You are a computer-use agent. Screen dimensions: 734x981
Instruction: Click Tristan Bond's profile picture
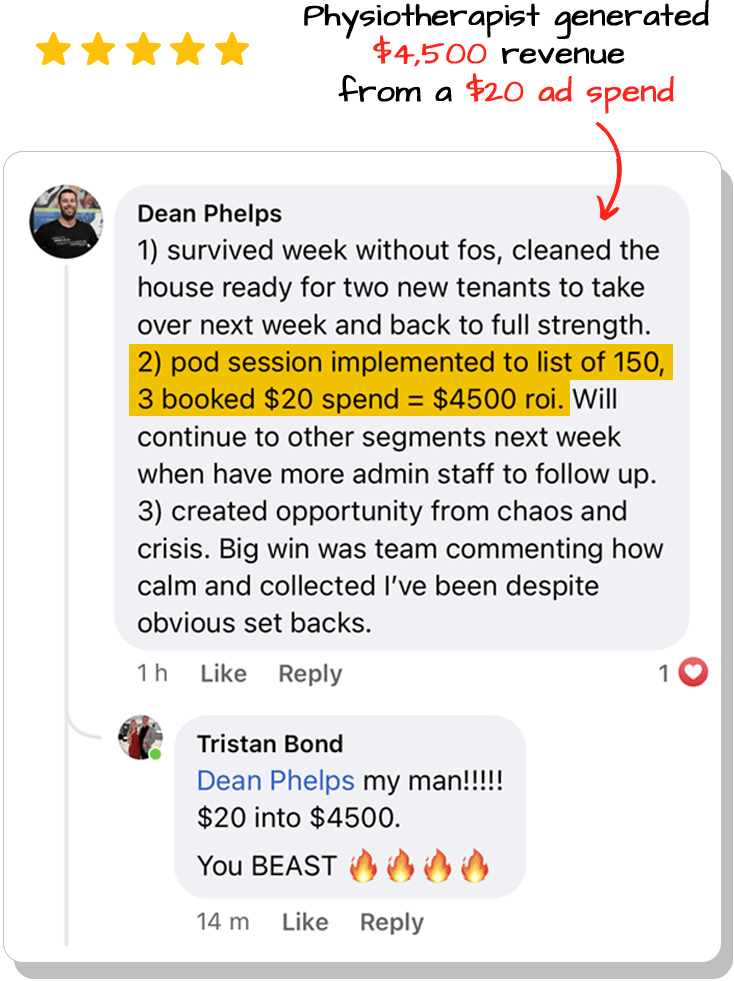[141, 738]
